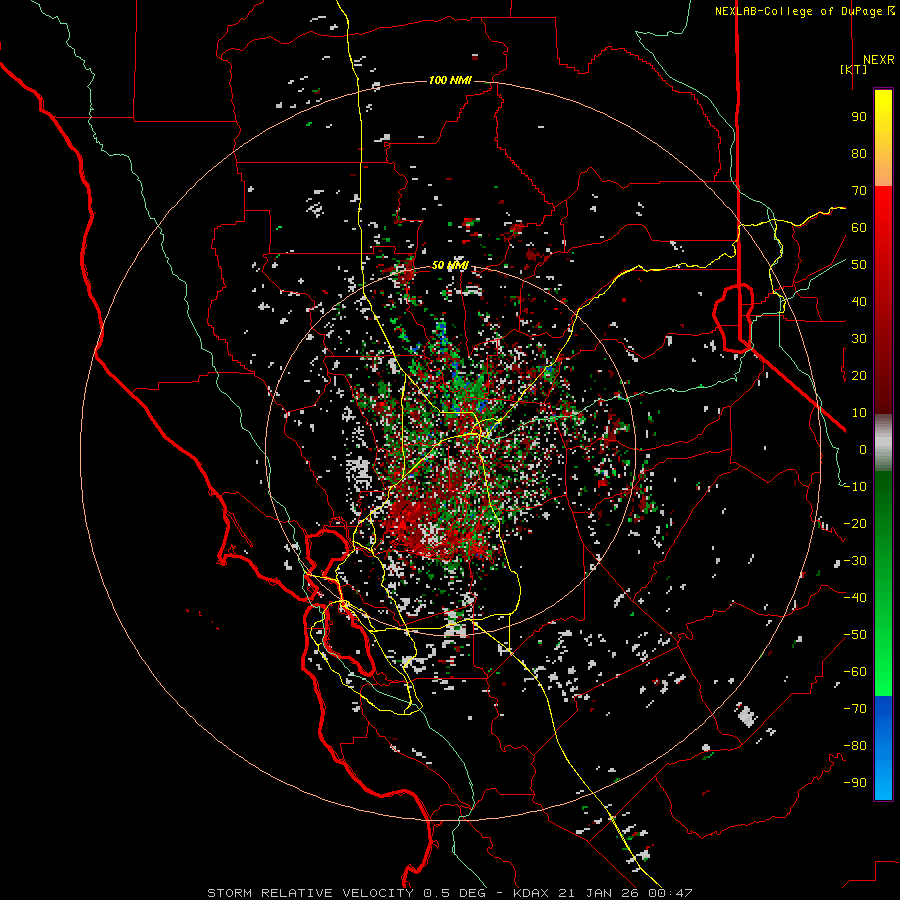
Task: Click the yellow top segment of color bar
Action: pos(883,138)
